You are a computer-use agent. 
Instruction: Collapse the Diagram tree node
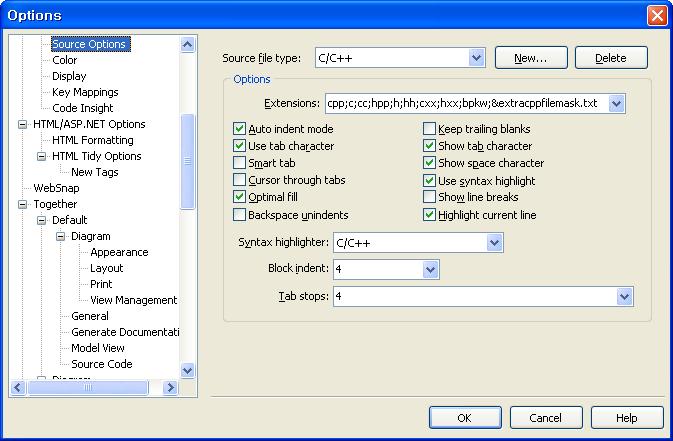coord(61,236)
